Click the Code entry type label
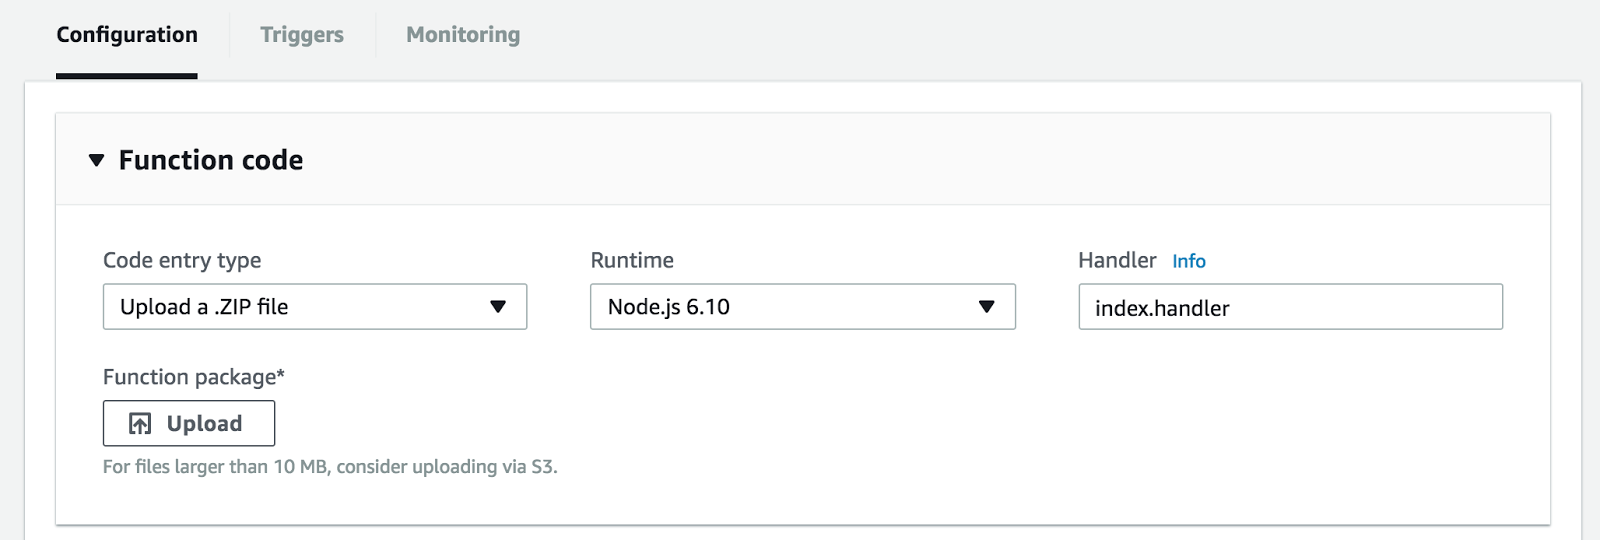Image resolution: width=1600 pixels, height=540 pixels. click(182, 261)
